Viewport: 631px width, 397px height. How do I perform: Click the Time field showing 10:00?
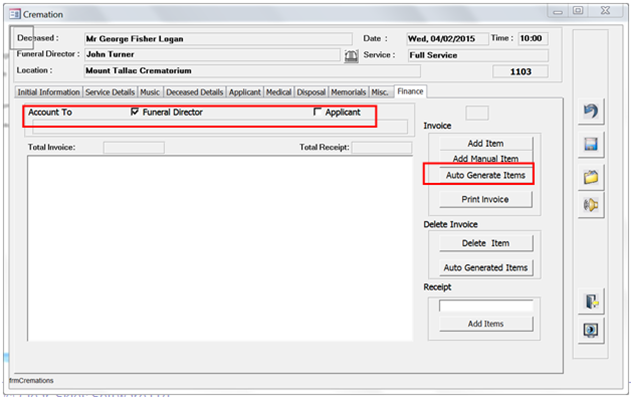pyautogui.click(x=532, y=39)
